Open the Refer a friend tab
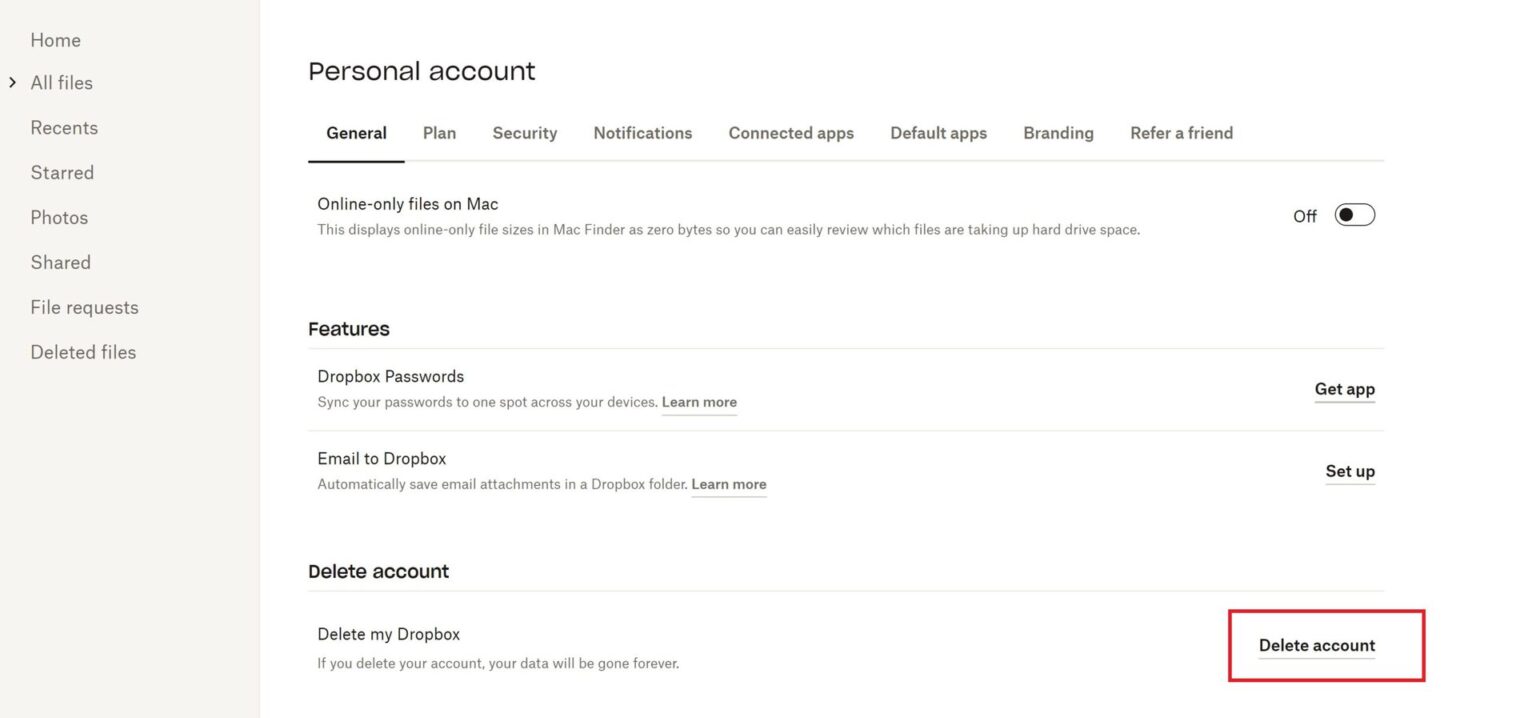Image resolution: width=1536 pixels, height=718 pixels. tap(1181, 132)
